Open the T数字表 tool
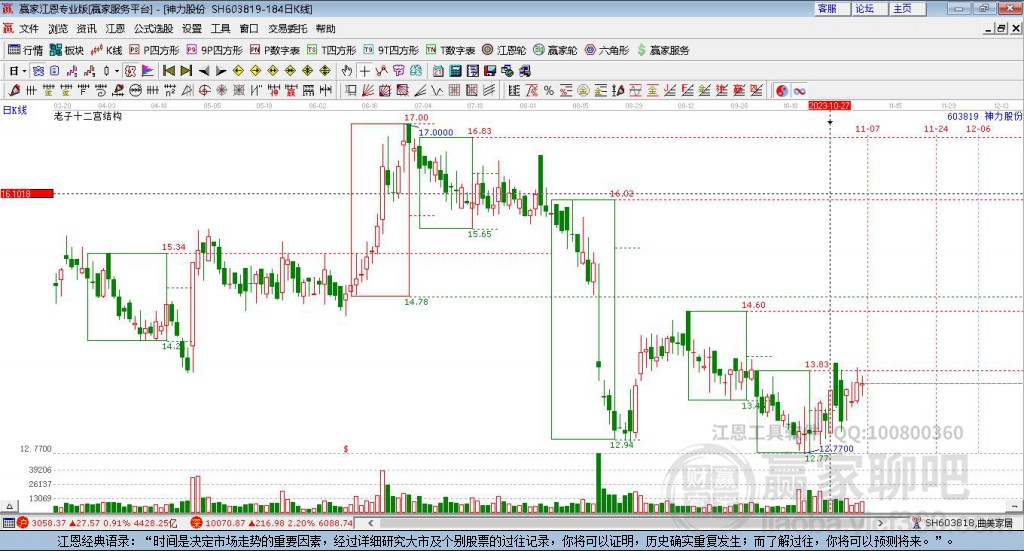The height and width of the screenshot is (551, 1024). point(451,50)
